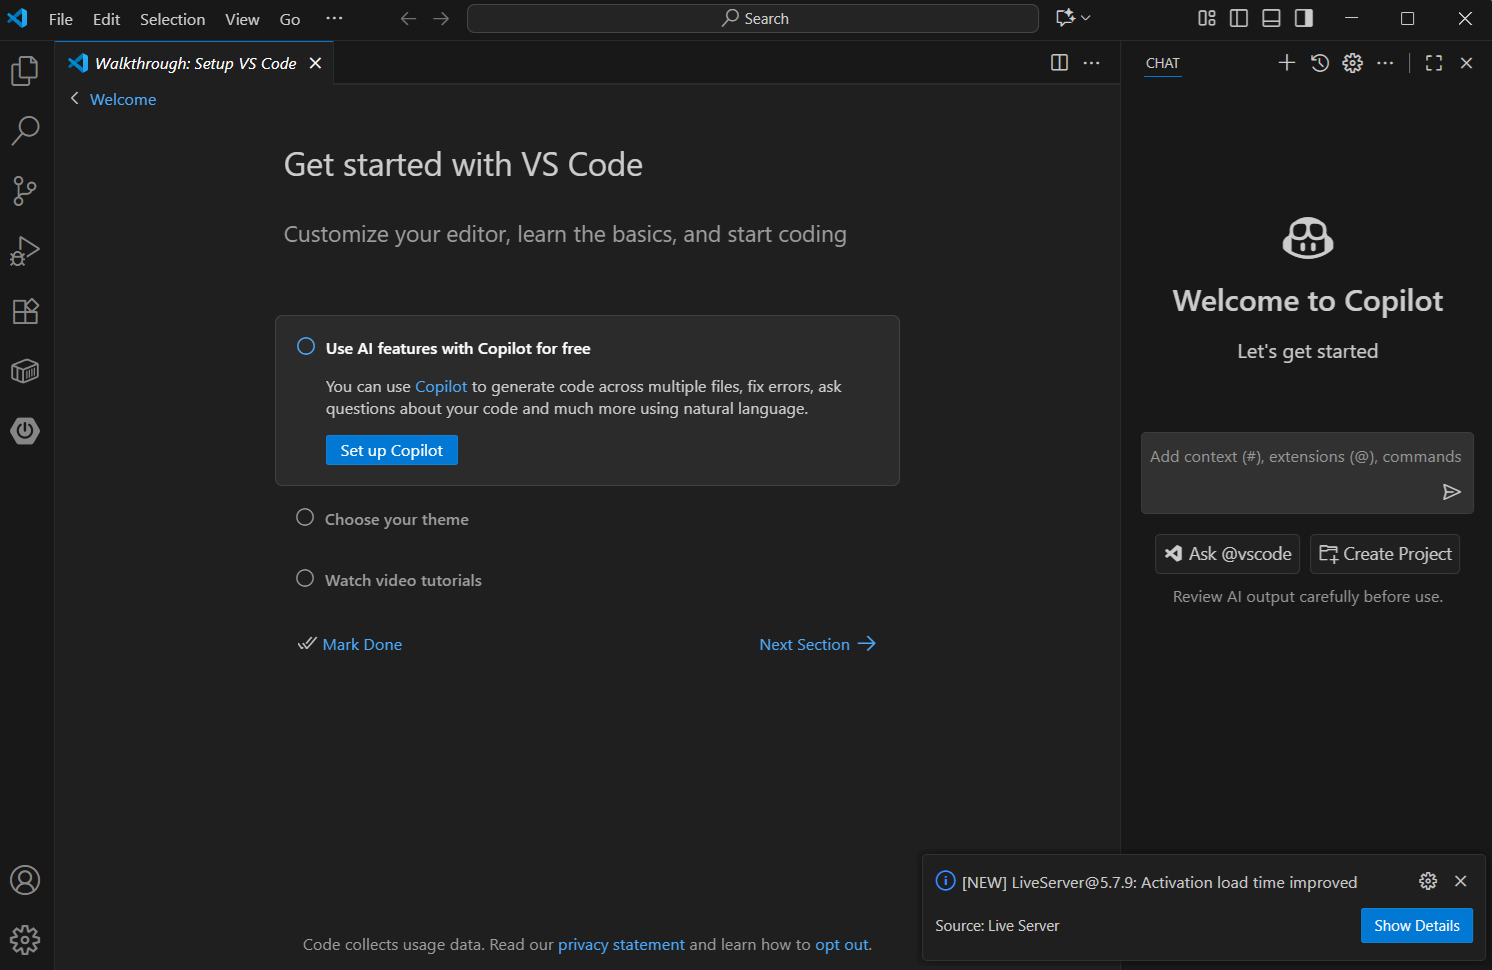Maximize the chat panel
The image size is (1492, 970).
pyautogui.click(x=1434, y=63)
